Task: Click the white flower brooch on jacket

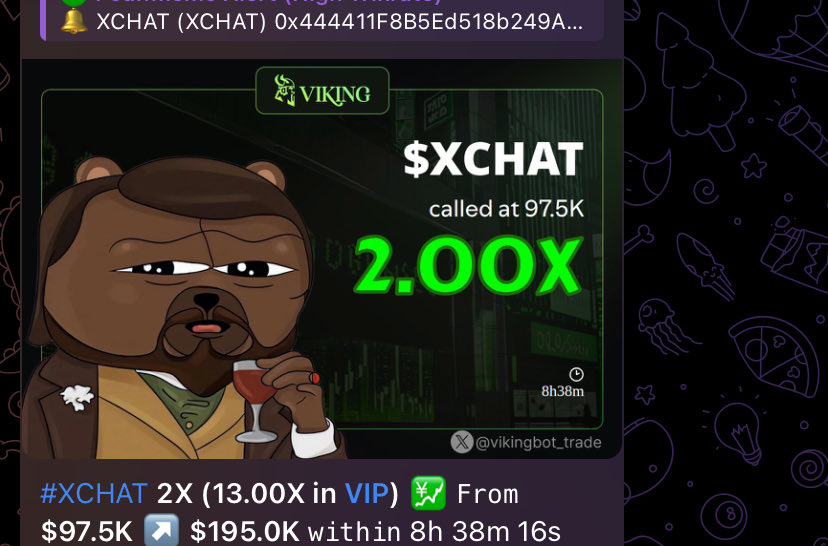Action: pyautogui.click(x=77, y=397)
